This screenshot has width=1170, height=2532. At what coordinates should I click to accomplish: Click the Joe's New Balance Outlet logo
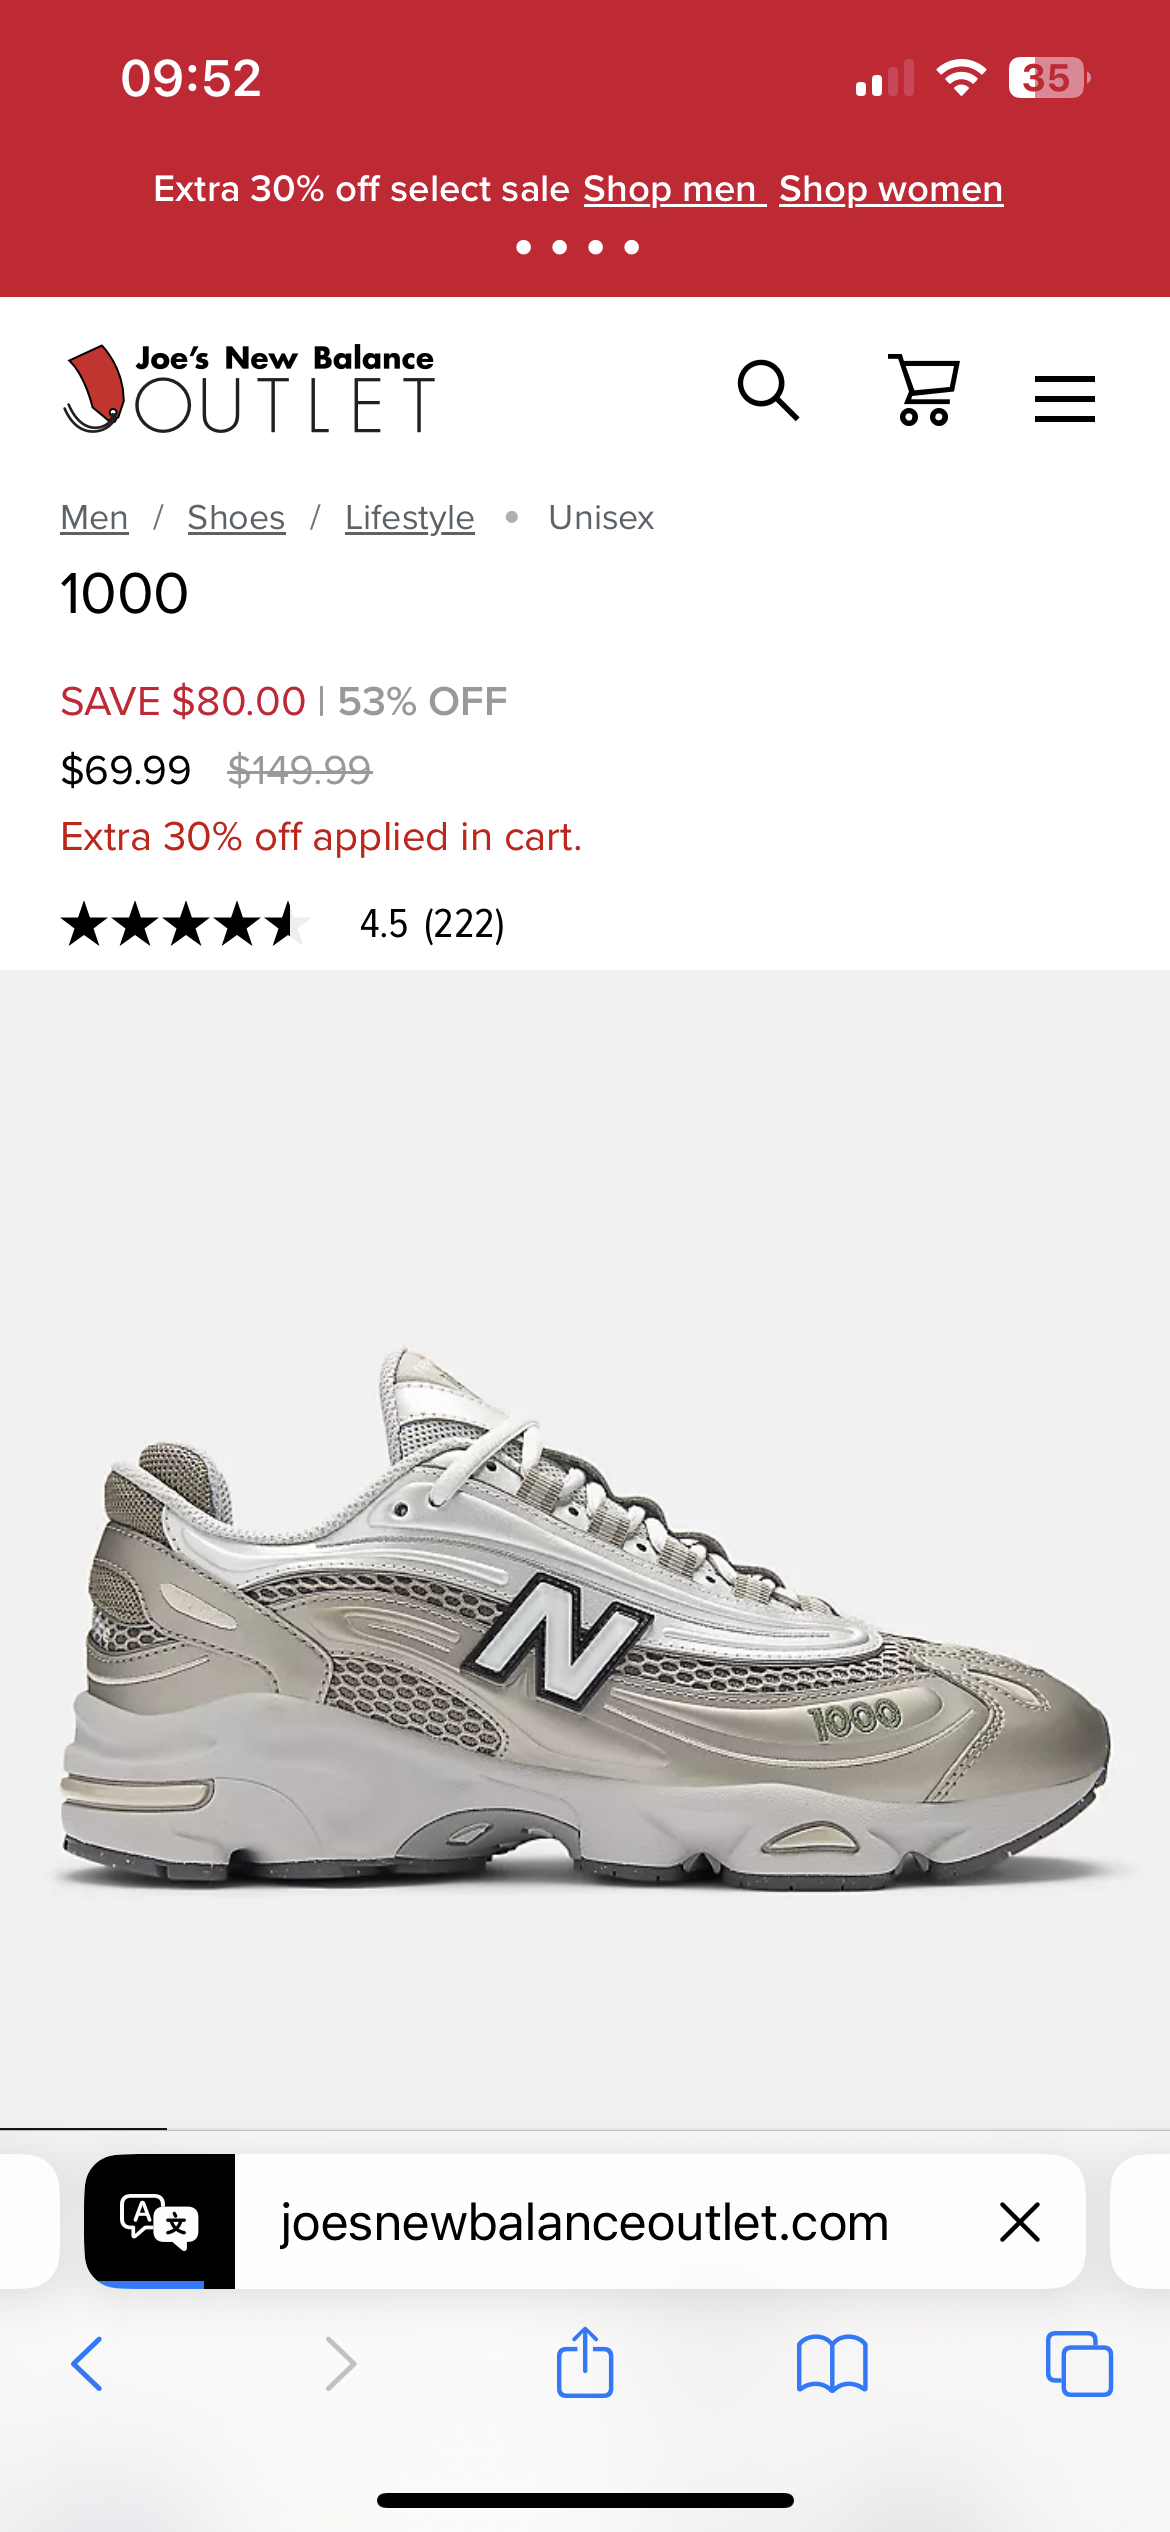(x=249, y=389)
